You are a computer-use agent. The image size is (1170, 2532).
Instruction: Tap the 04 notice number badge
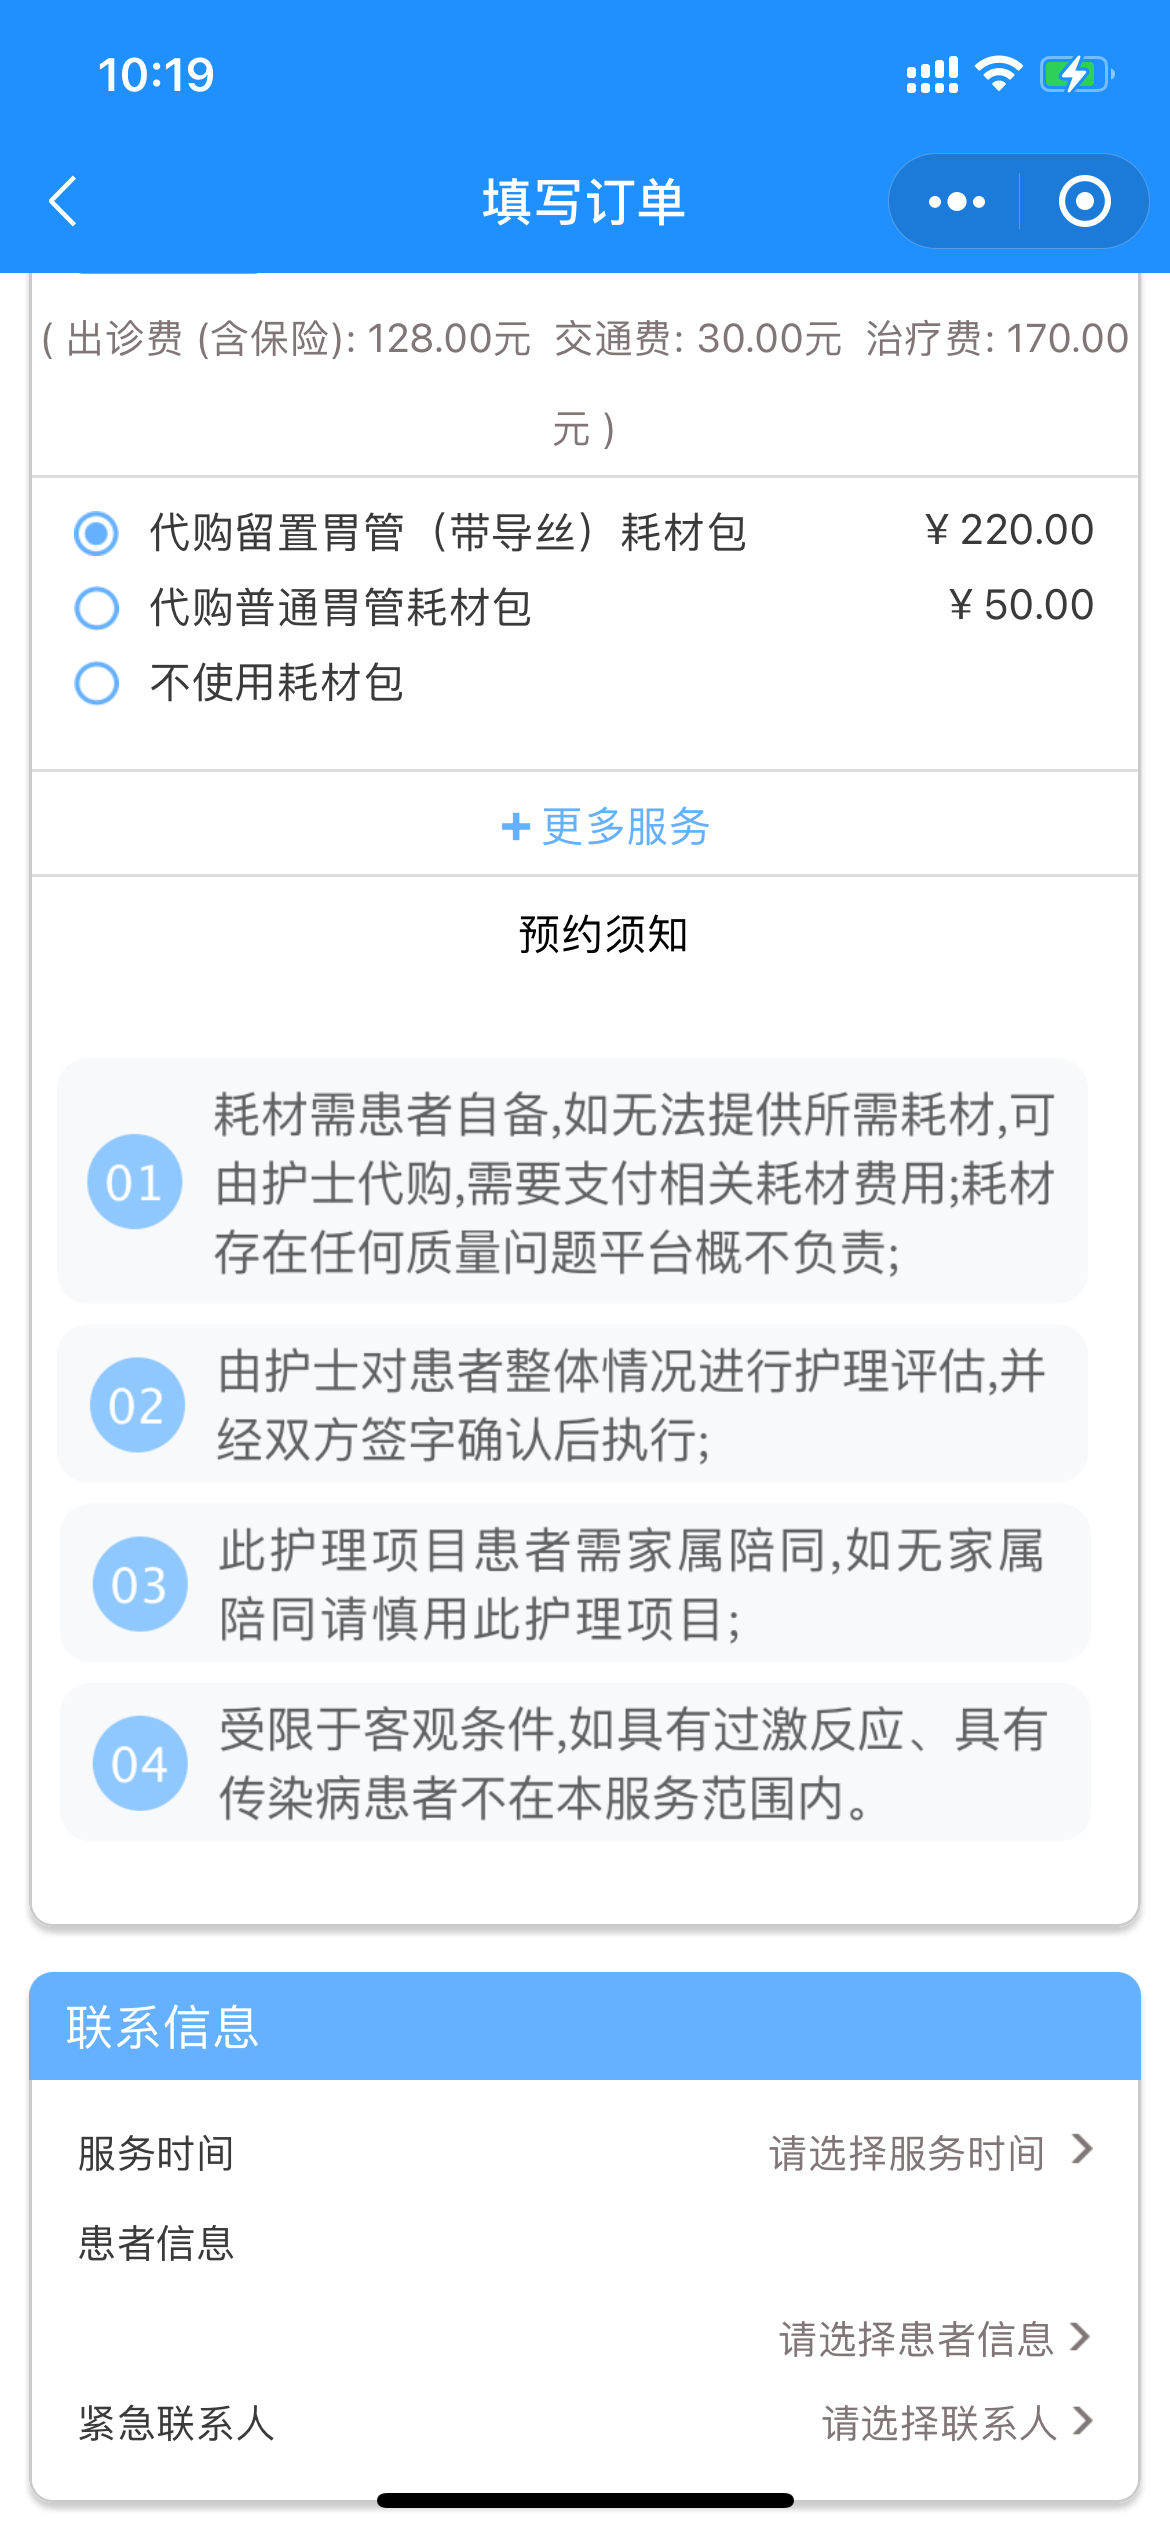coord(139,1762)
